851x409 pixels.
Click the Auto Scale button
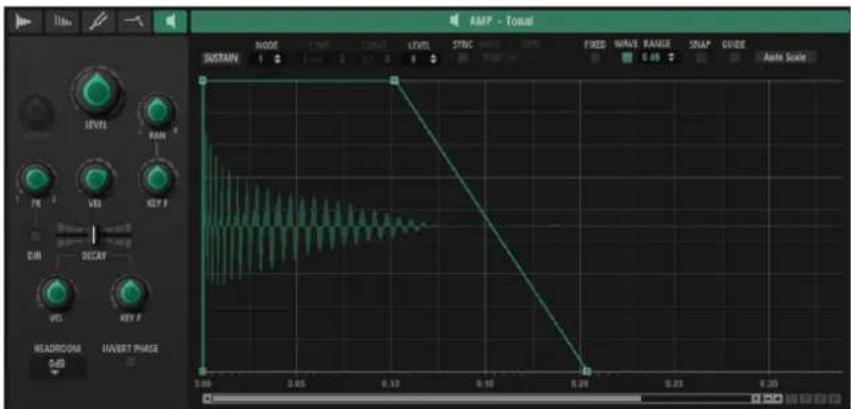[x=784, y=57]
